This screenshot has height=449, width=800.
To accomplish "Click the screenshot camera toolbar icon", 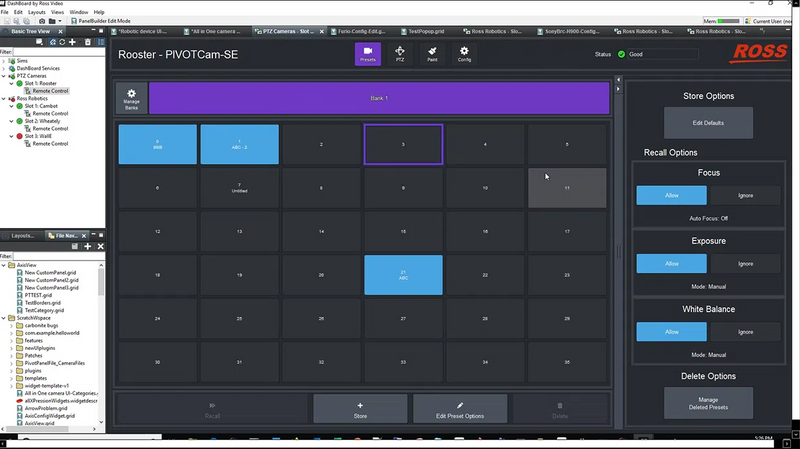I will pyautogui.click(x=41, y=21).
